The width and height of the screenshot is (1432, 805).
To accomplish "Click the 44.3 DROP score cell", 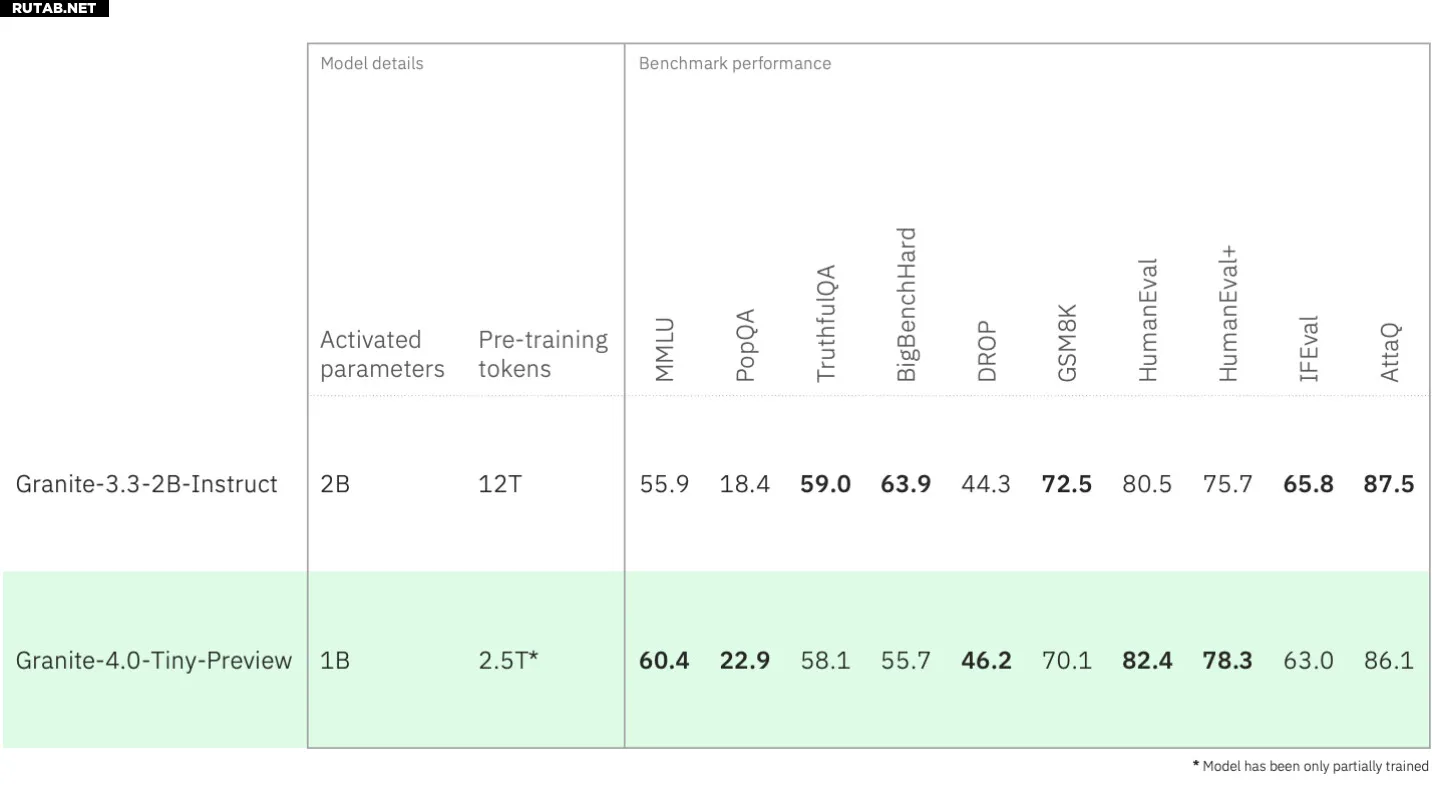I will tap(986, 484).
